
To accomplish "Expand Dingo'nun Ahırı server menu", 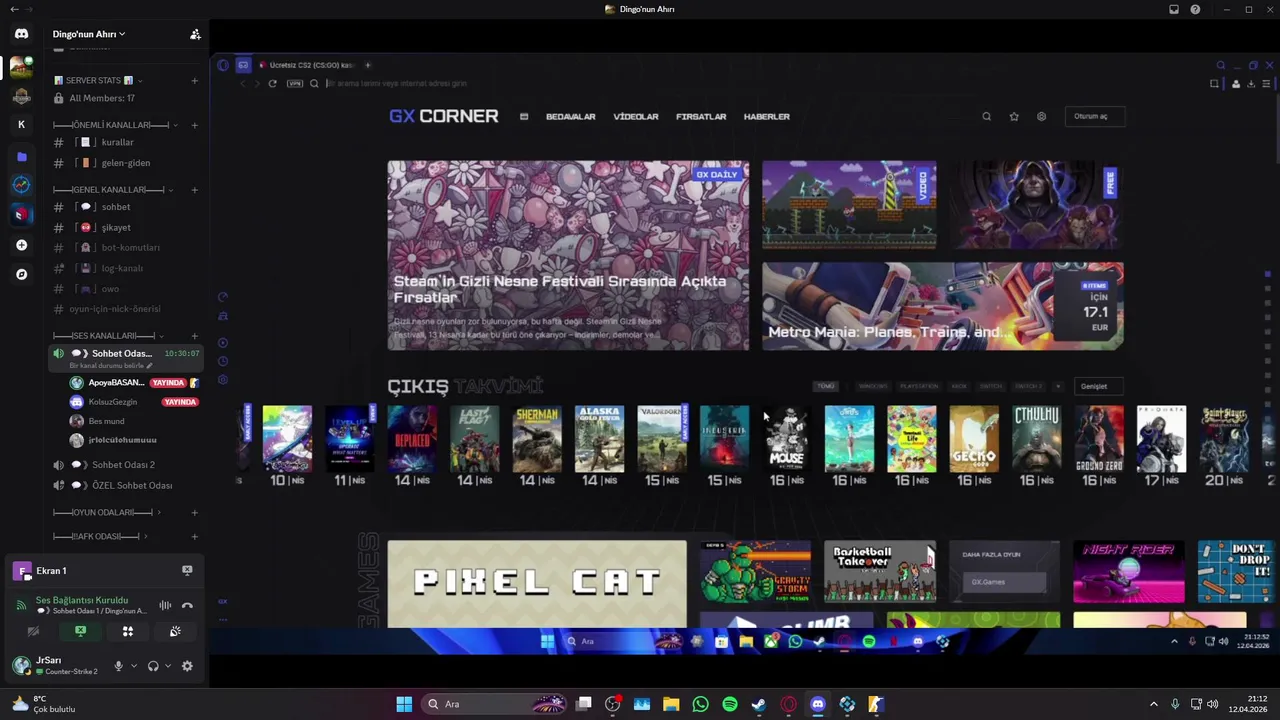I will [89, 34].
